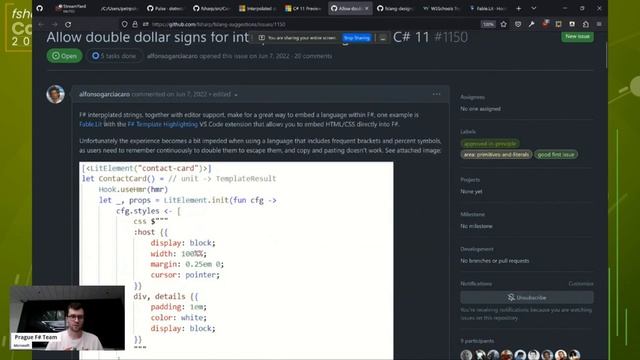Click the approved in principle label
The image size is (640, 360).
[490, 144]
